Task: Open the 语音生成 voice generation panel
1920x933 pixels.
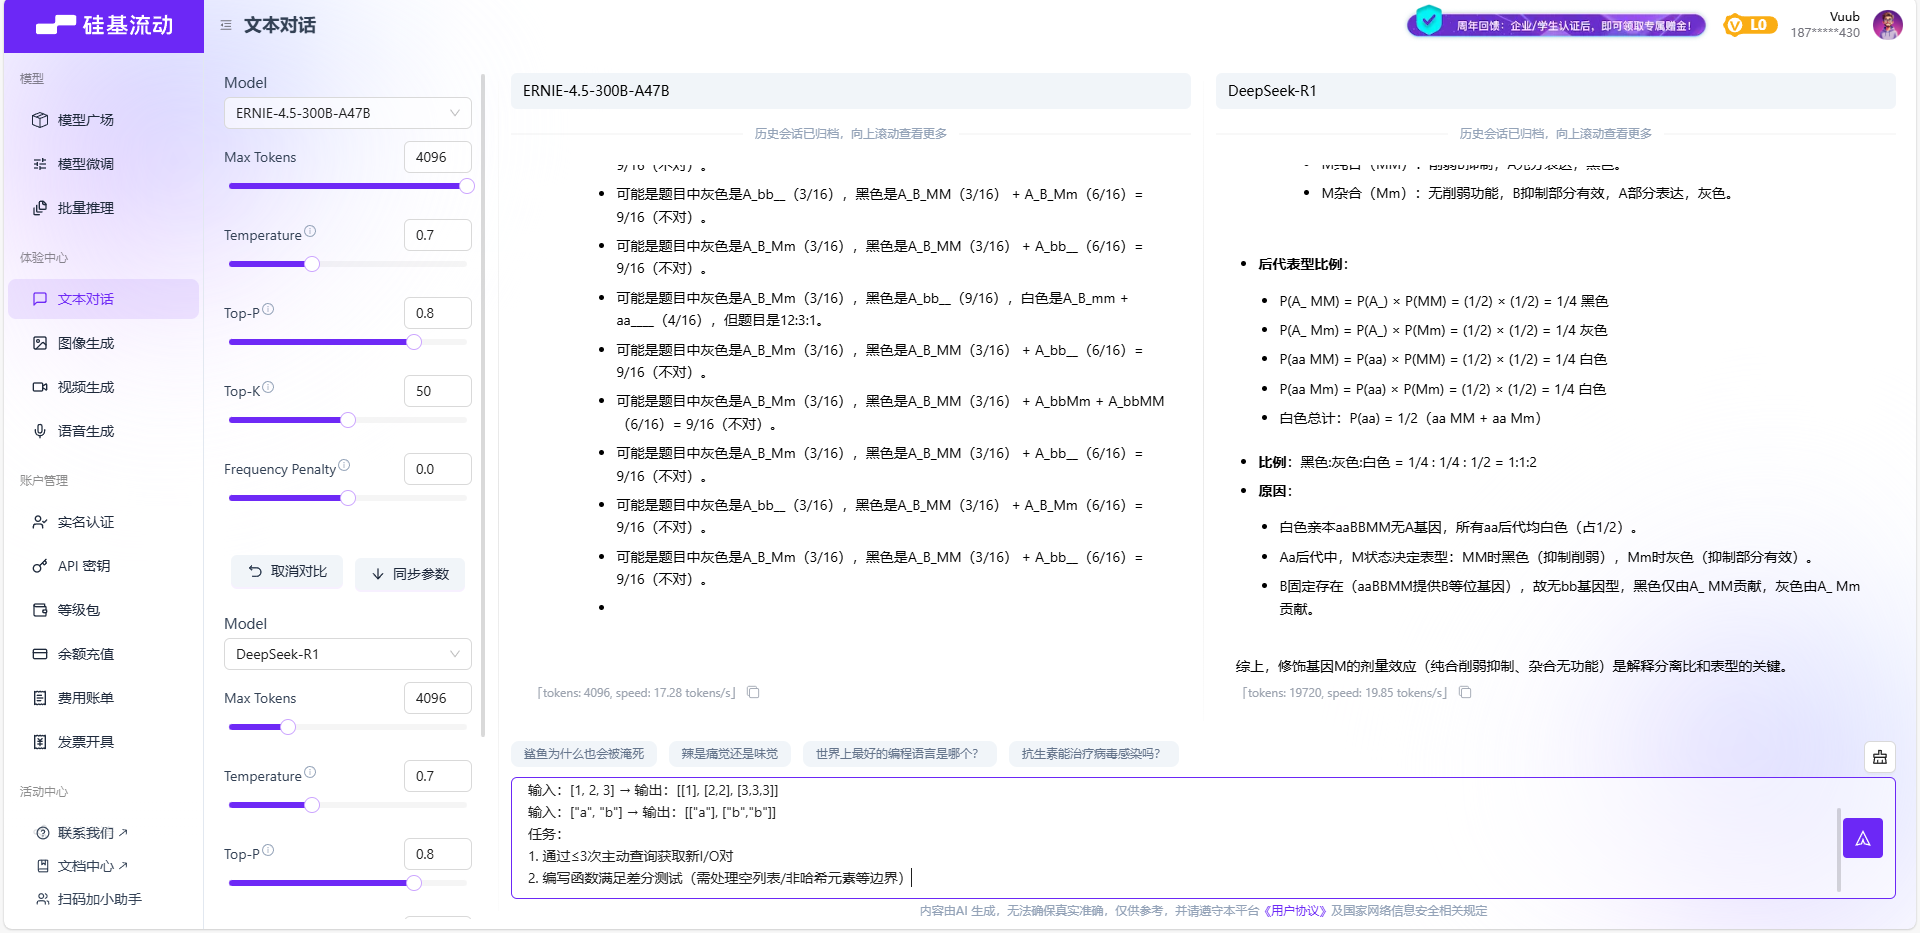Action: click(x=85, y=431)
